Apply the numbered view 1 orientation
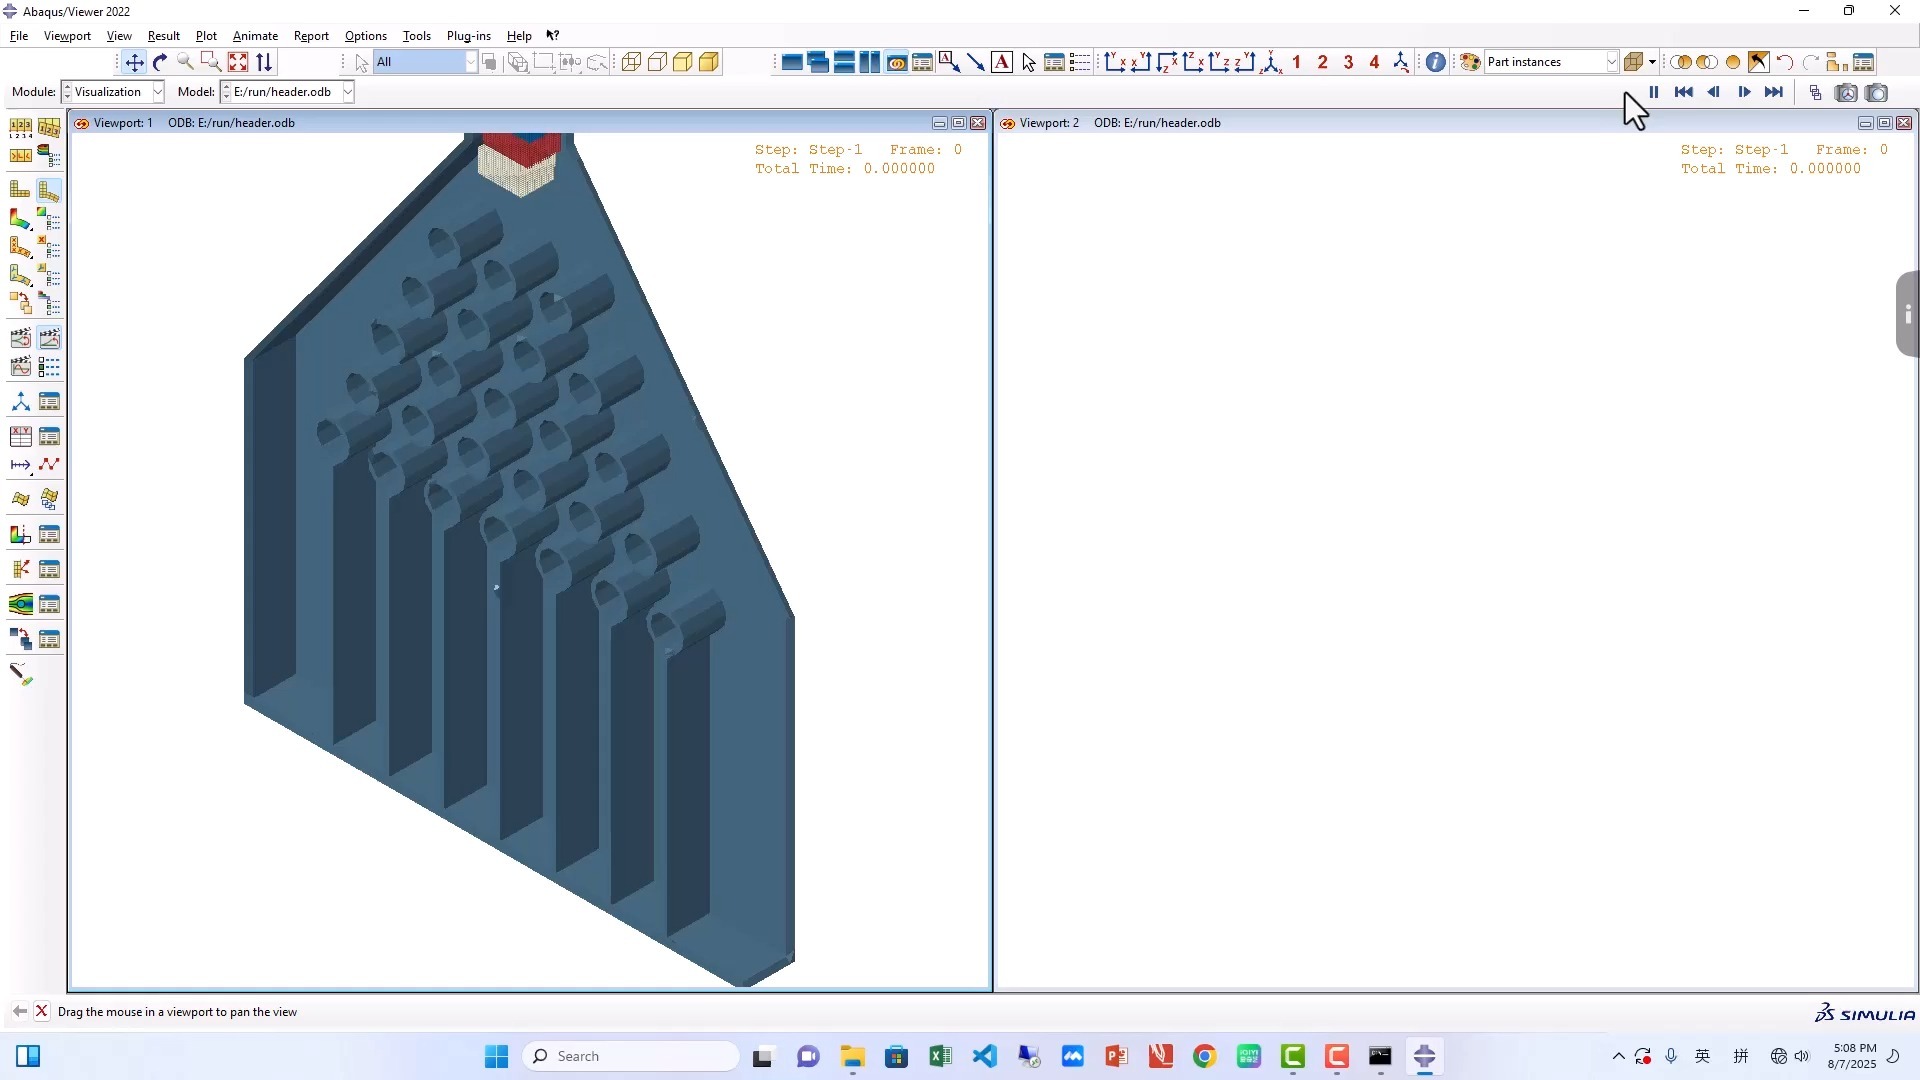 click(x=1297, y=61)
